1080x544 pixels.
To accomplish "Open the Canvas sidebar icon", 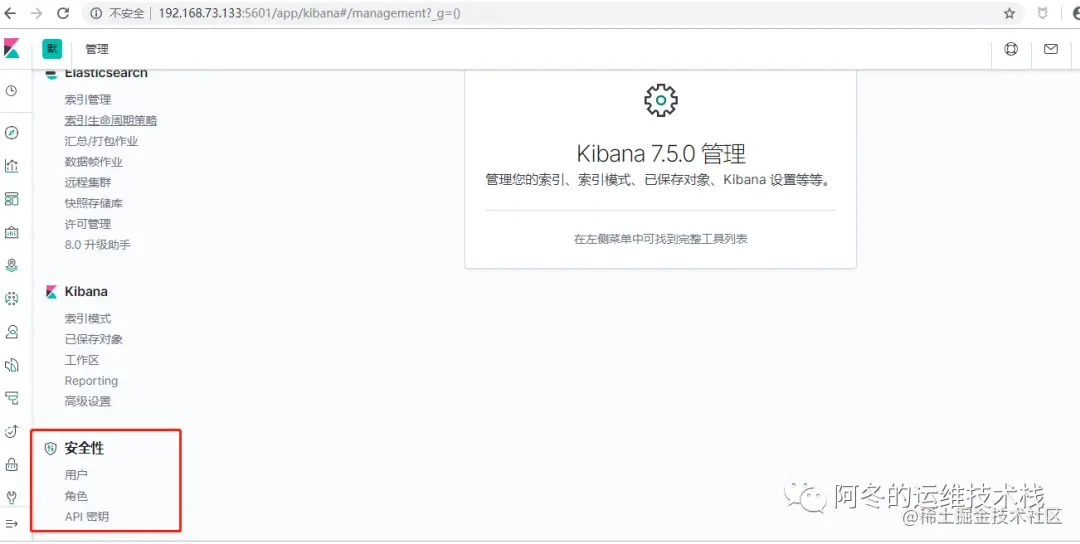I will click(11, 232).
